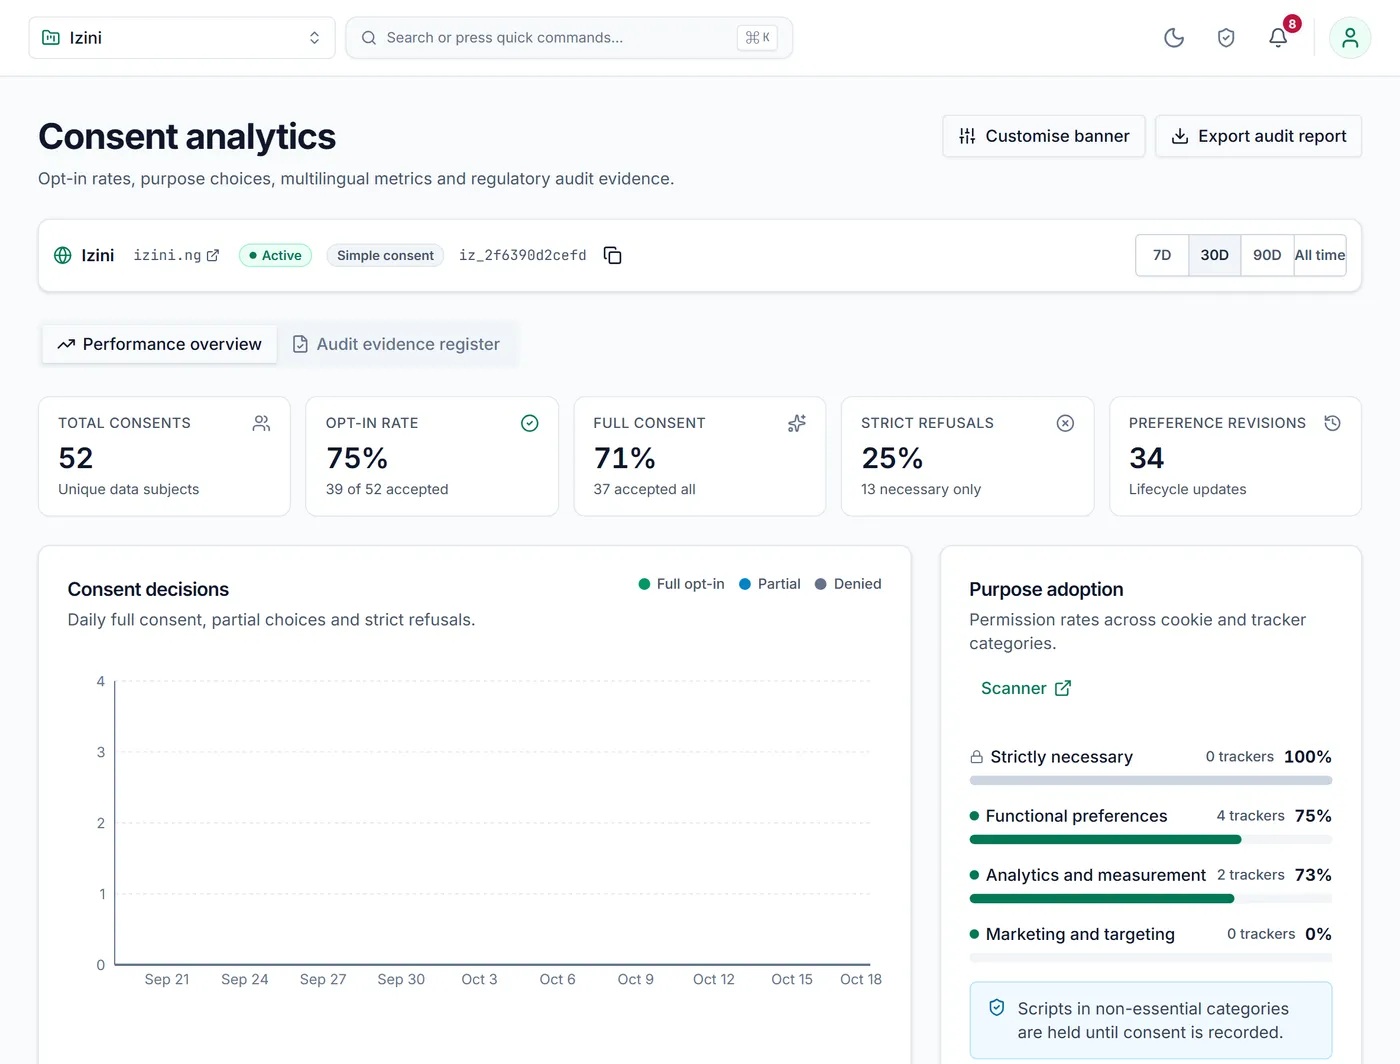Click the Analytics and measurement progress bar

point(1151,899)
